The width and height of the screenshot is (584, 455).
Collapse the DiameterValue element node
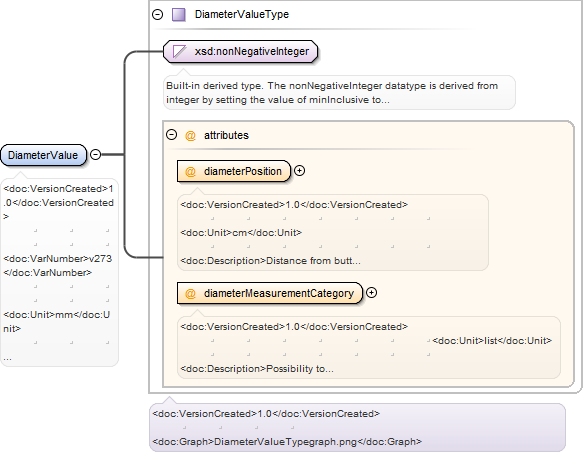tap(96, 154)
